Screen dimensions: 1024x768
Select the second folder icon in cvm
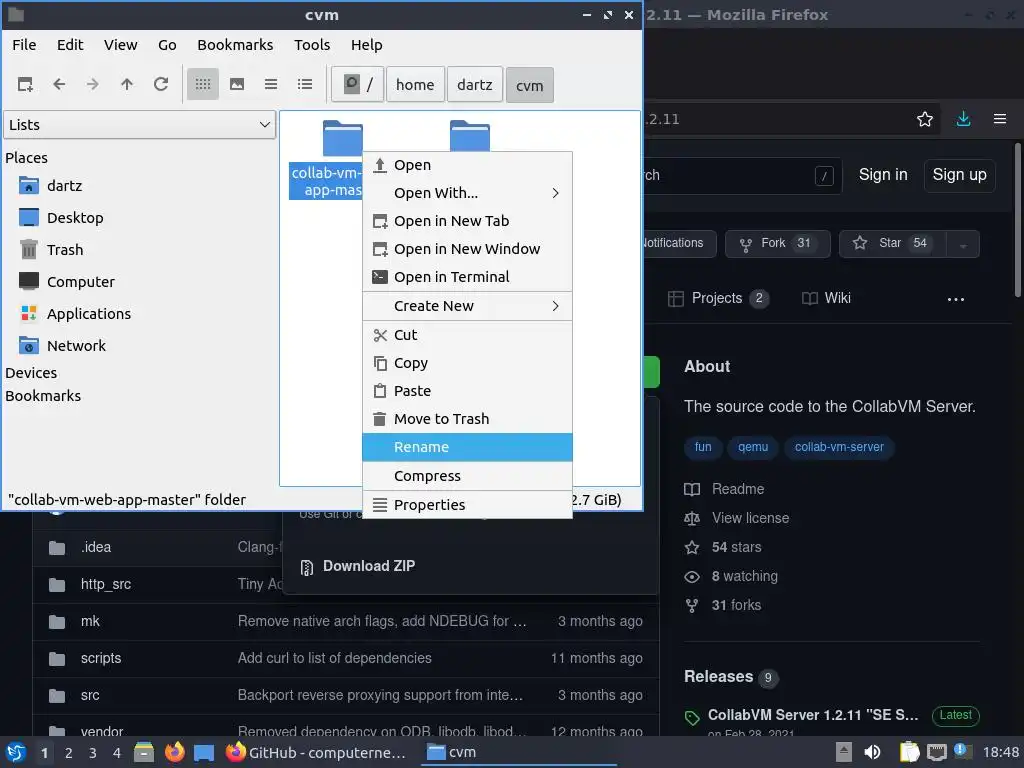tap(470, 136)
